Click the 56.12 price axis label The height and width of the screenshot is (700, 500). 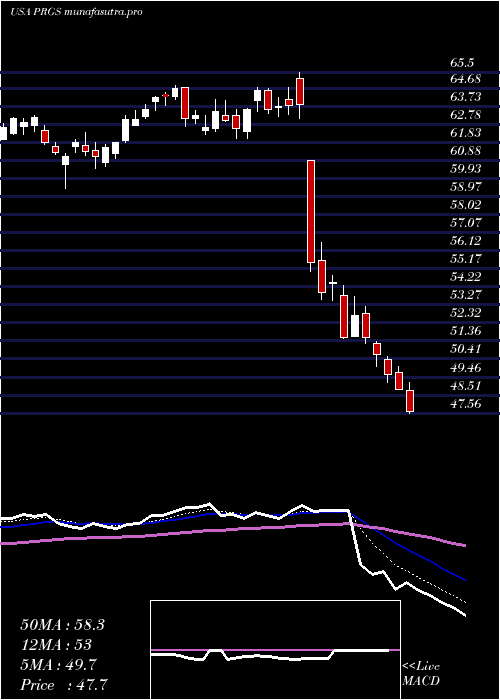pyautogui.click(x=466, y=241)
